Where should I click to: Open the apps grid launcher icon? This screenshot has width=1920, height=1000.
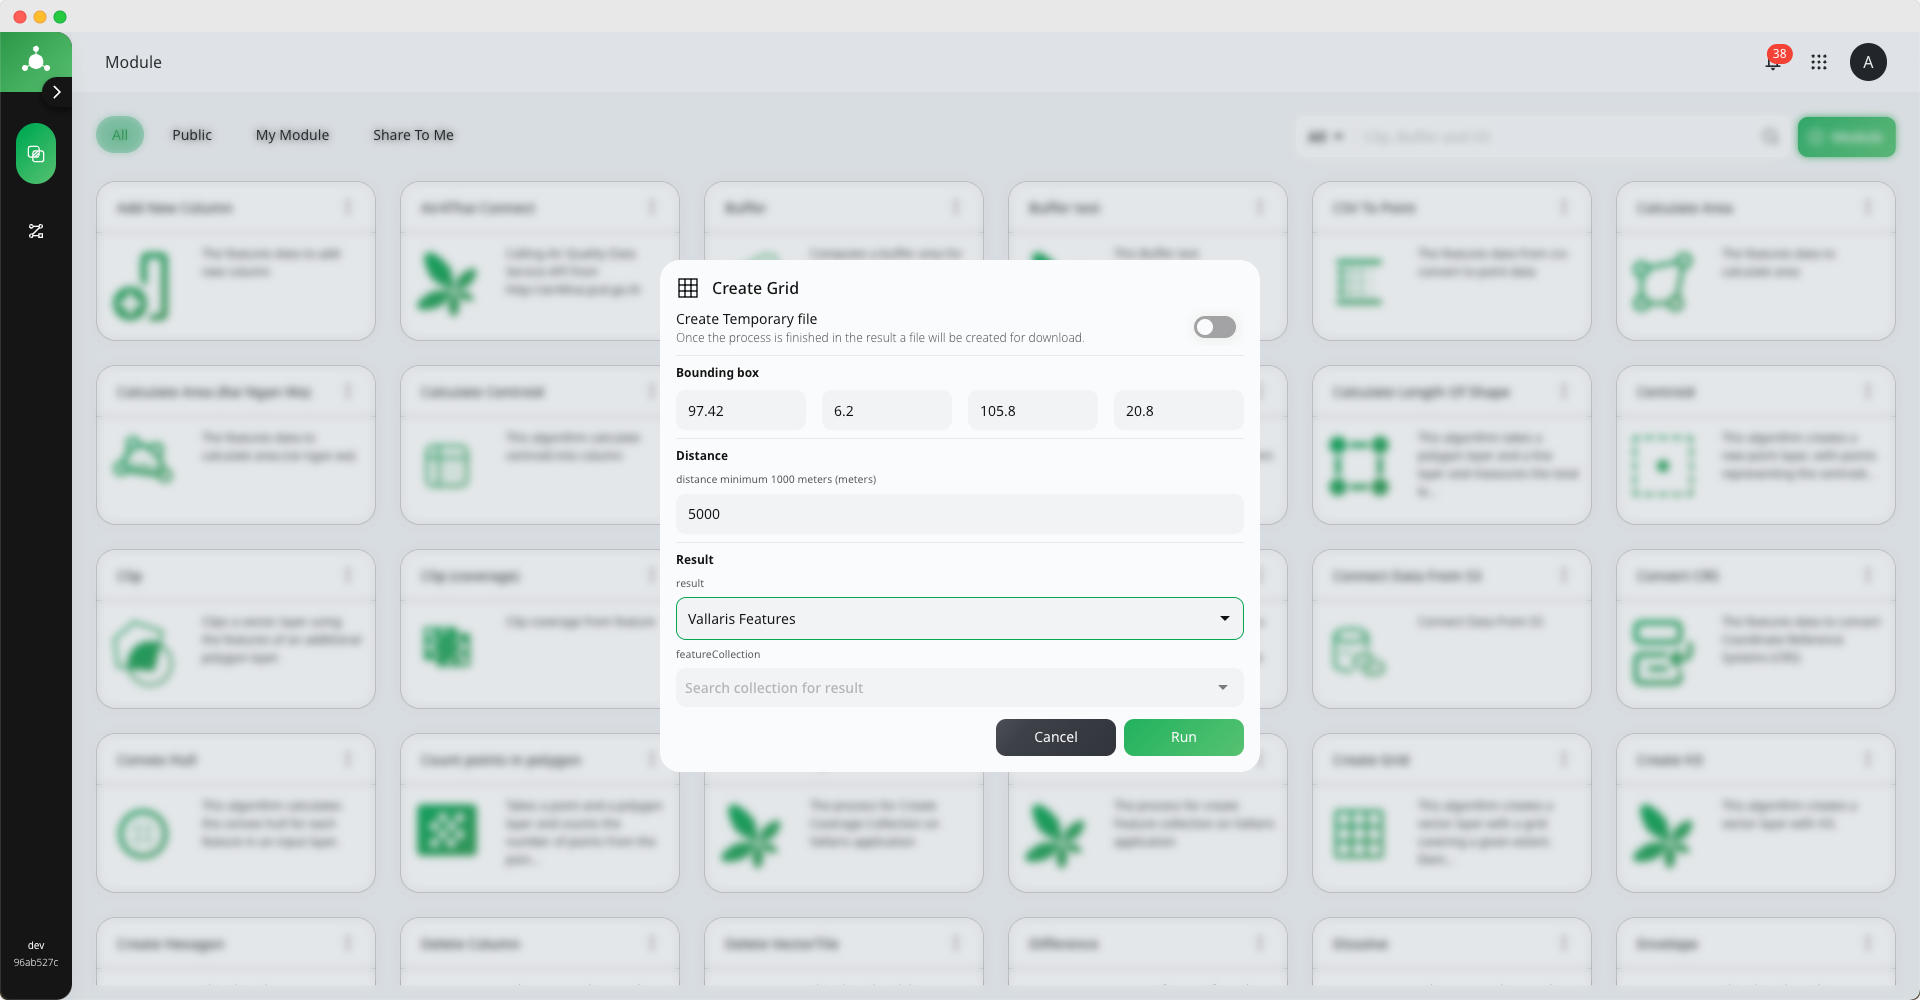(x=1819, y=62)
